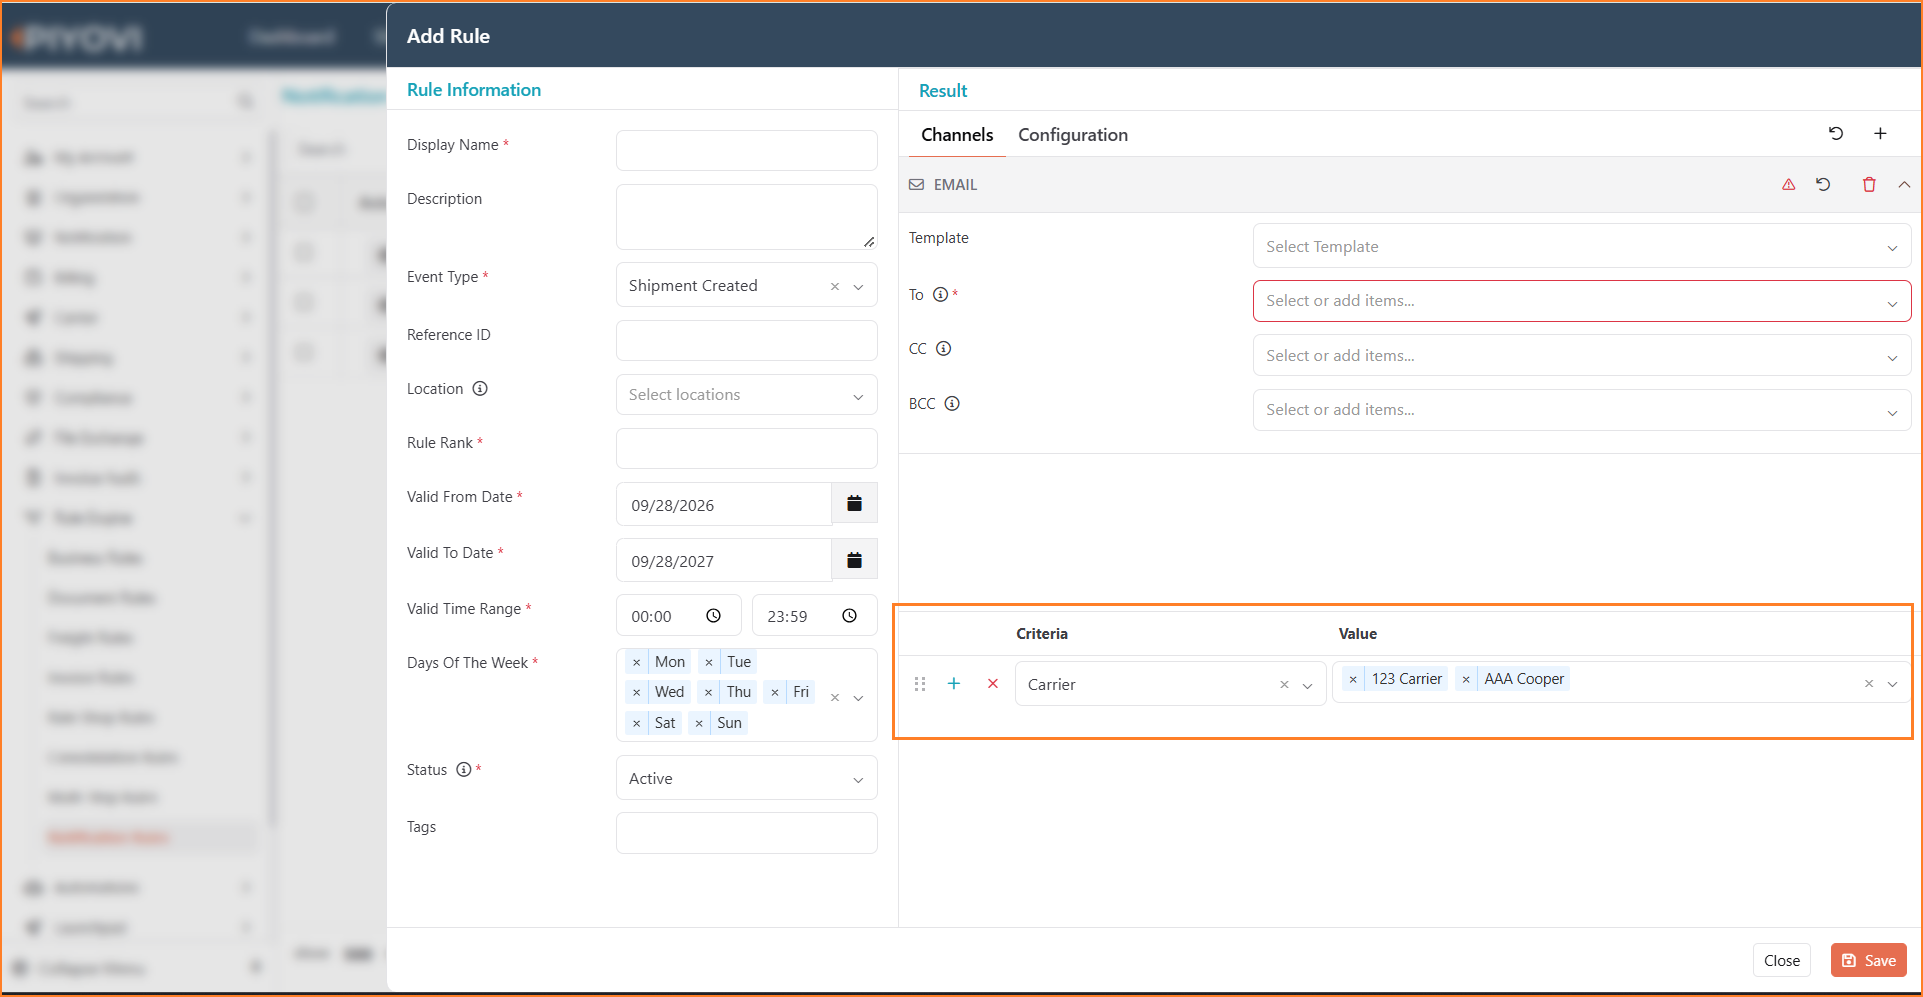Image resolution: width=1923 pixels, height=997 pixels.
Task: Click the info icon next to To
Action: pos(940,295)
